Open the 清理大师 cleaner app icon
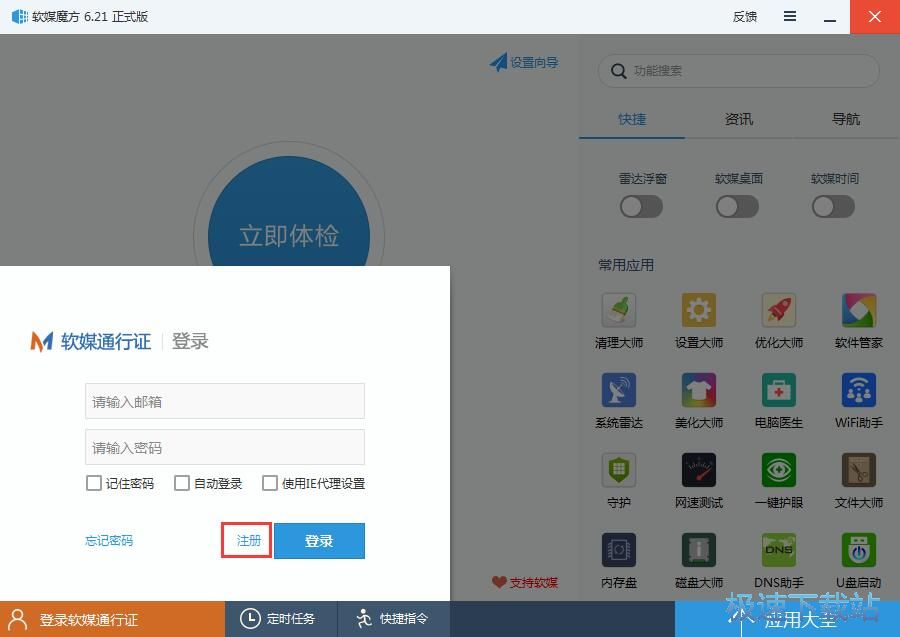 tap(619, 310)
